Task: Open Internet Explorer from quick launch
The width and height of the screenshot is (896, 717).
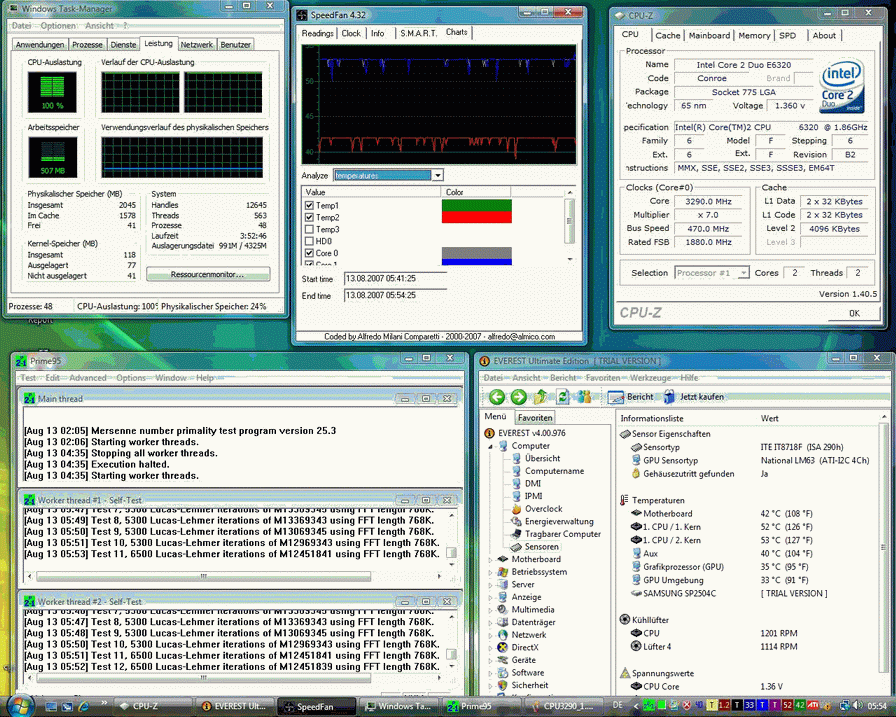Action: [84, 706]
